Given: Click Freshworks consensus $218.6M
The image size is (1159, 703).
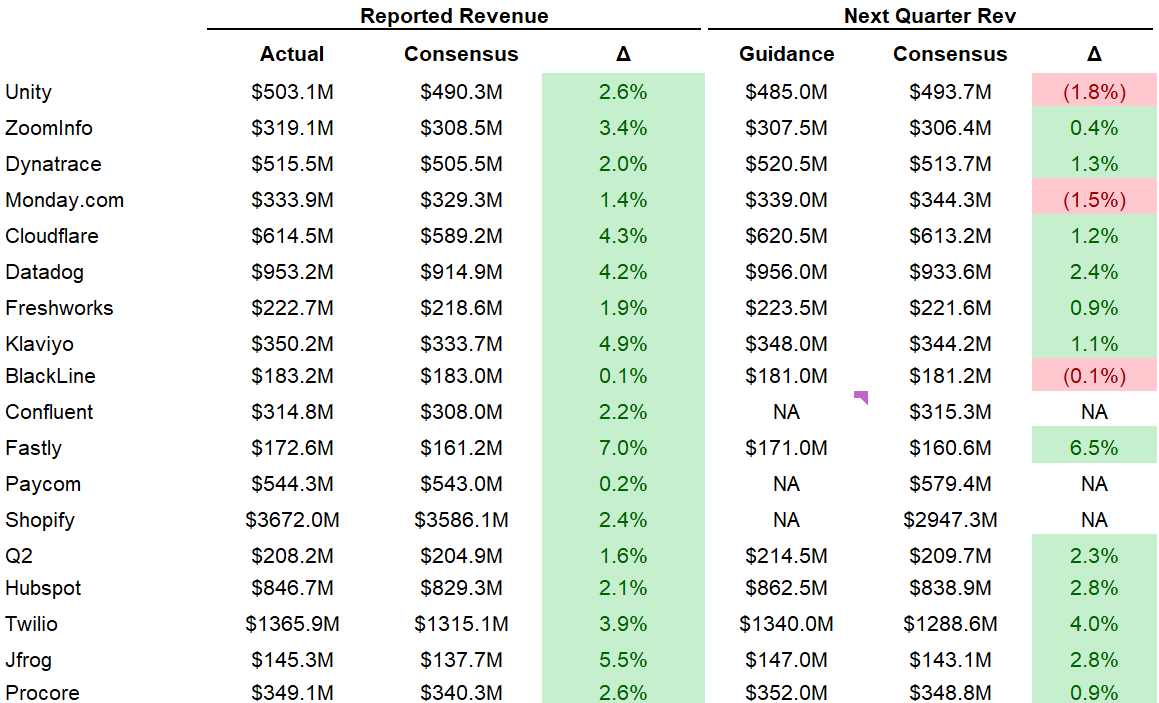Looking at the screenshot, I should coord(461,308).
